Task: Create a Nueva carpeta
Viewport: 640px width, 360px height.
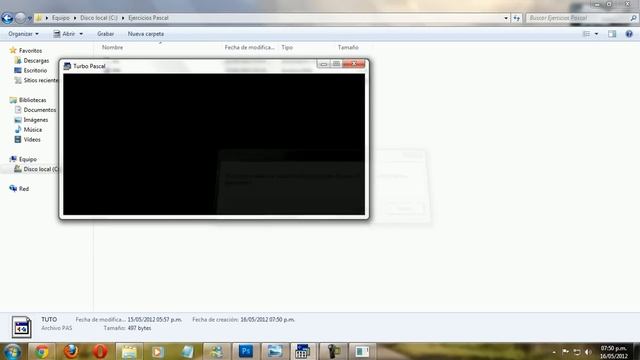Action: 146,34
